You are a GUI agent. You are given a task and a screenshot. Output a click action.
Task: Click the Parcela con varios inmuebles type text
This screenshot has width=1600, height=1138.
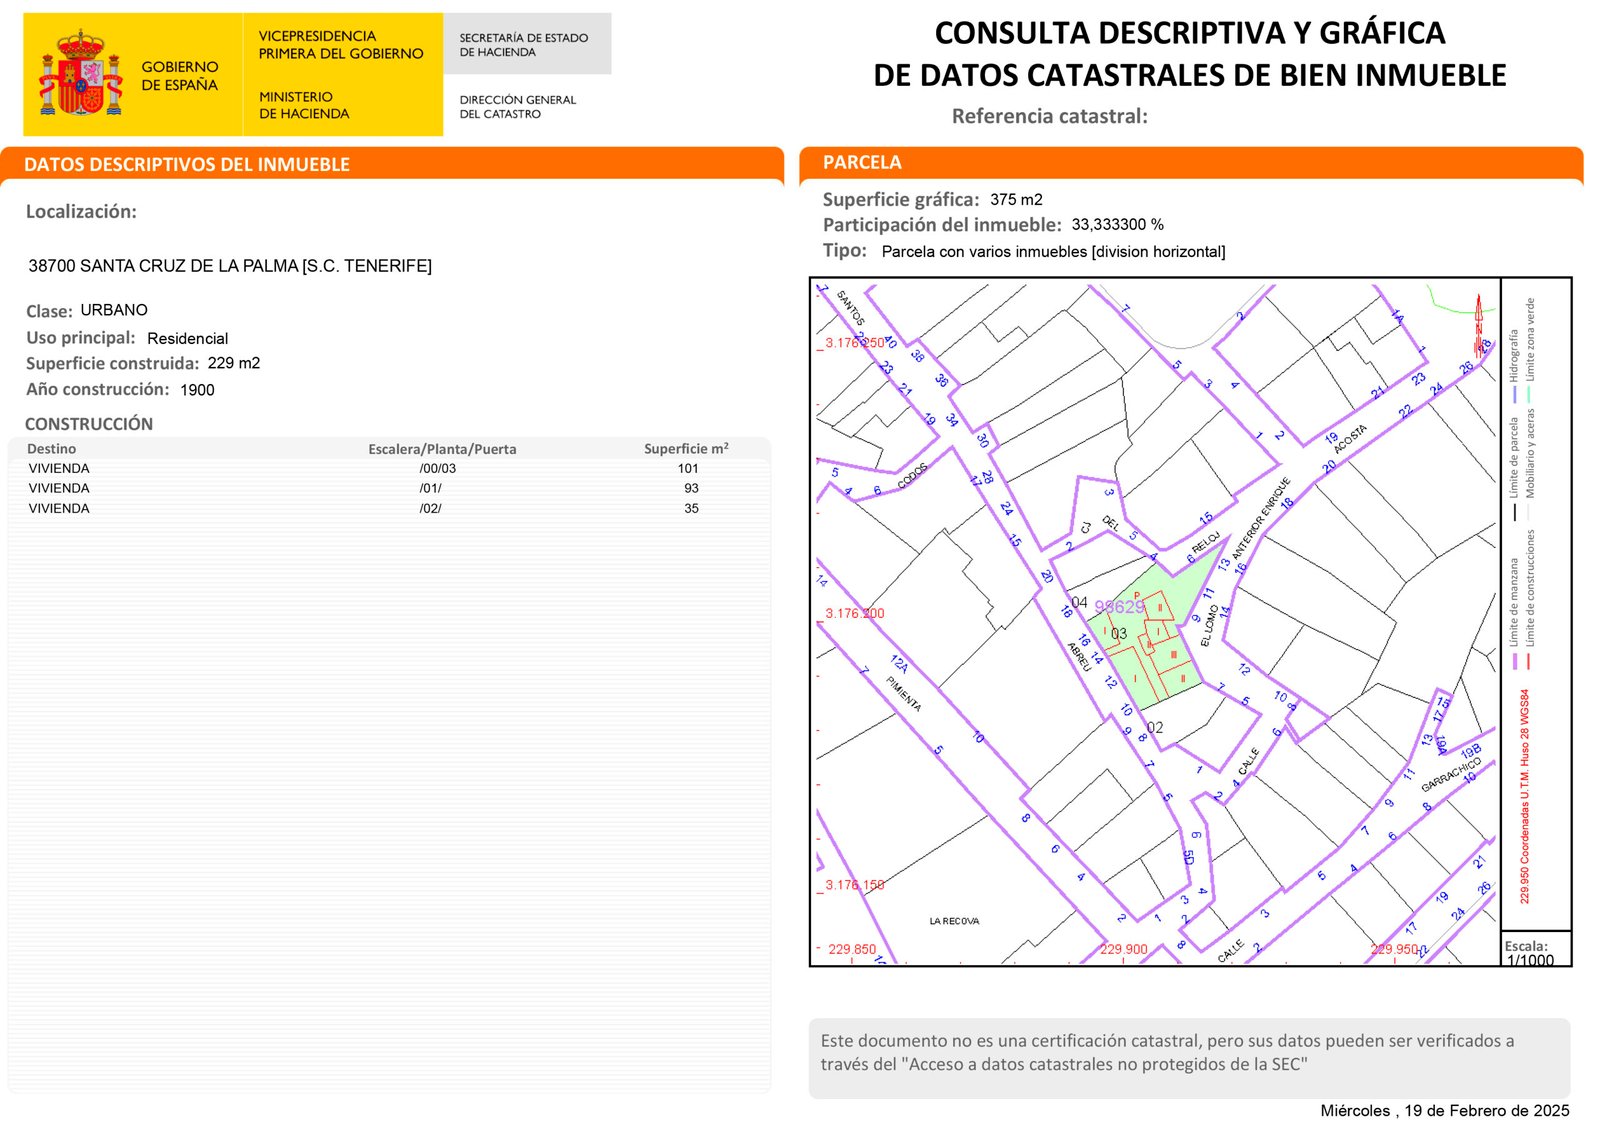tap(1053, 252)
